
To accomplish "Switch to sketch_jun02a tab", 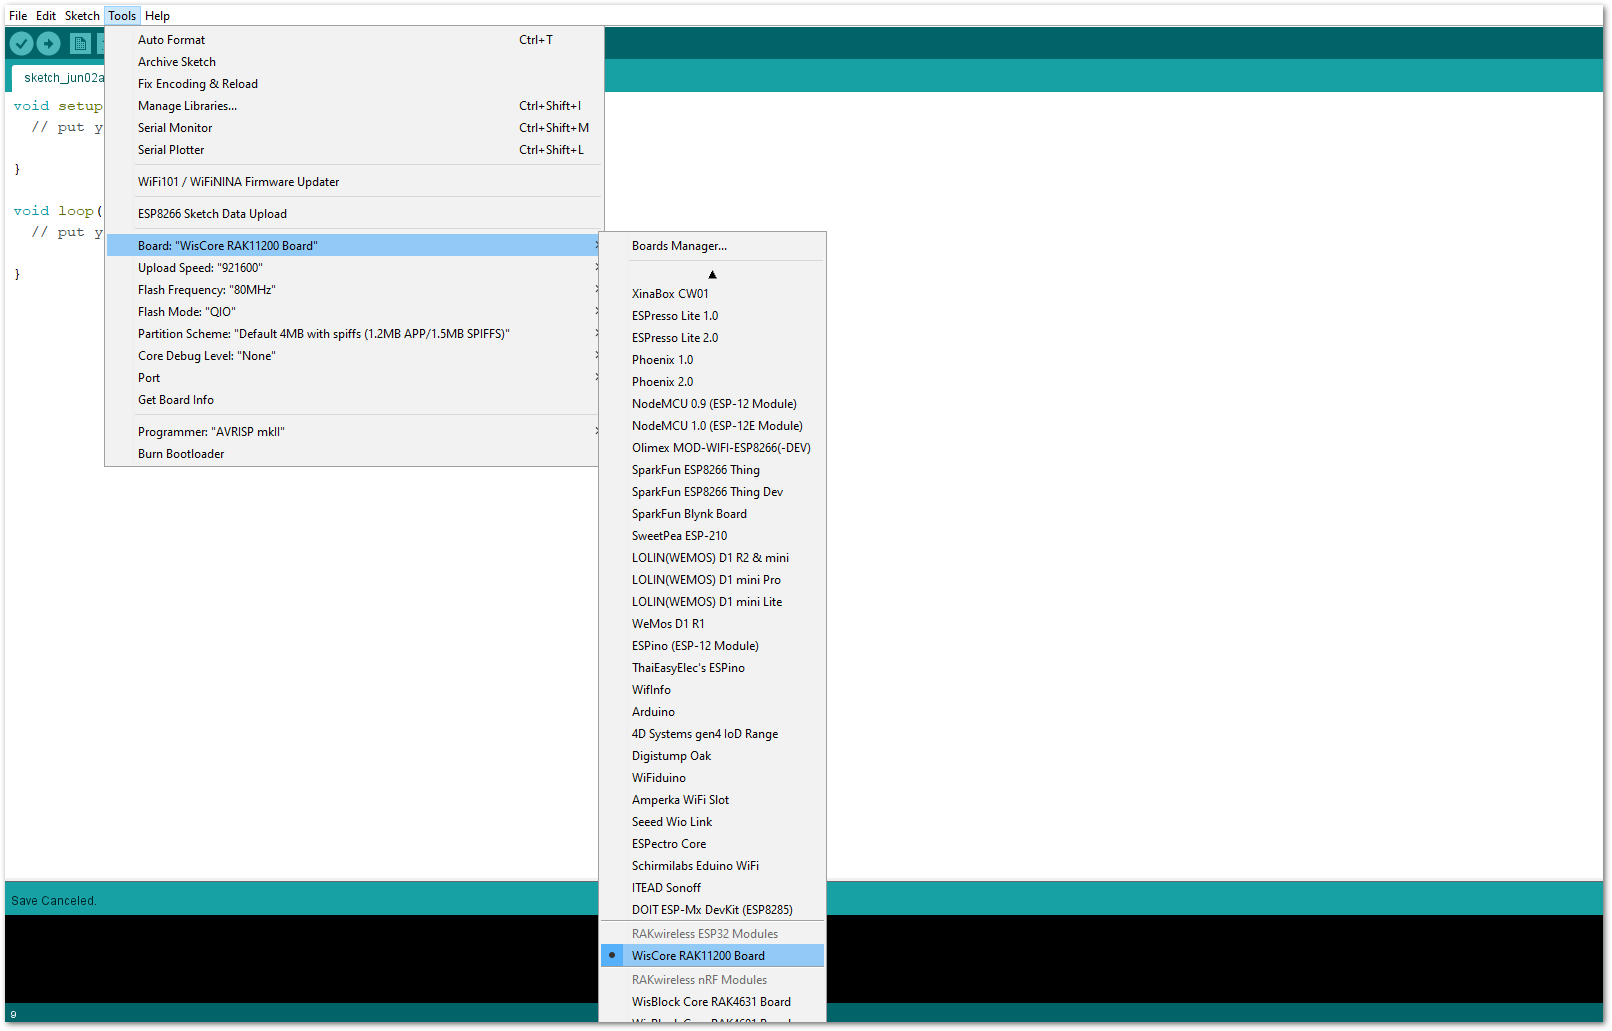I will pyautogui.click(x=58, y=78).
